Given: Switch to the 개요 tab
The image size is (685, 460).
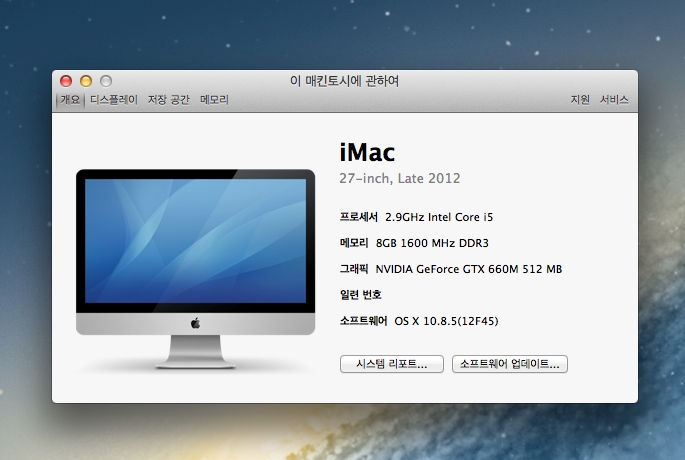Looking at the screenshot, I should coord(70,100).
